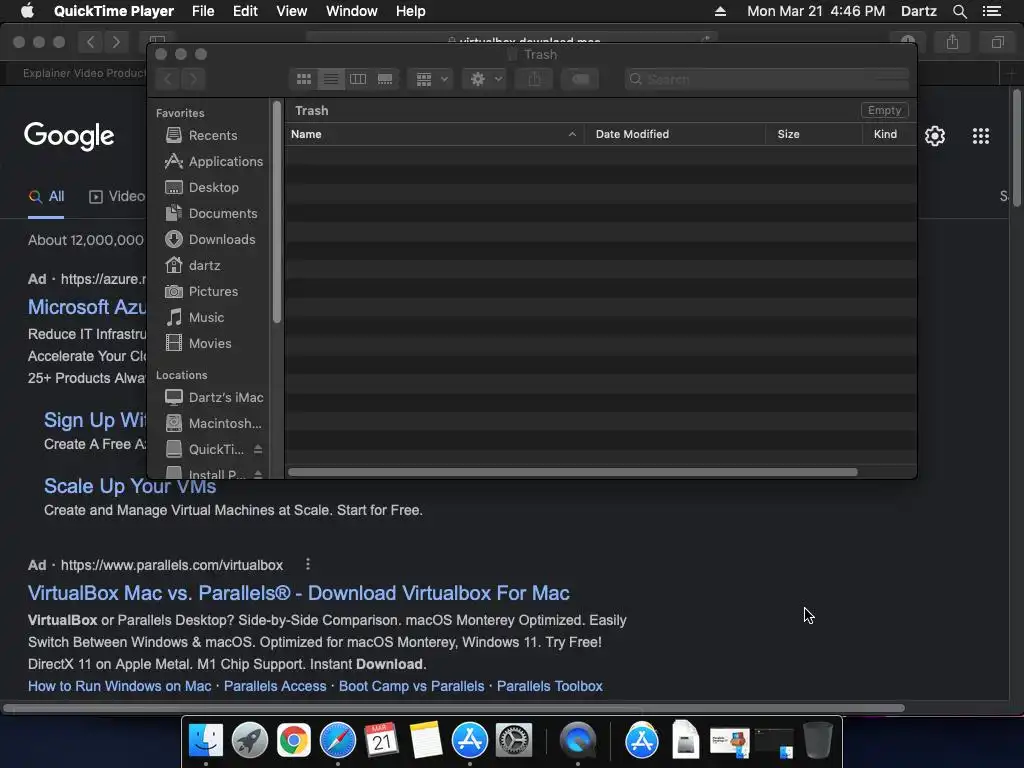Viewport: 1024px width, 768px height.
Task: Open How to Run Windows on Mac link
Action: [120, 686]
